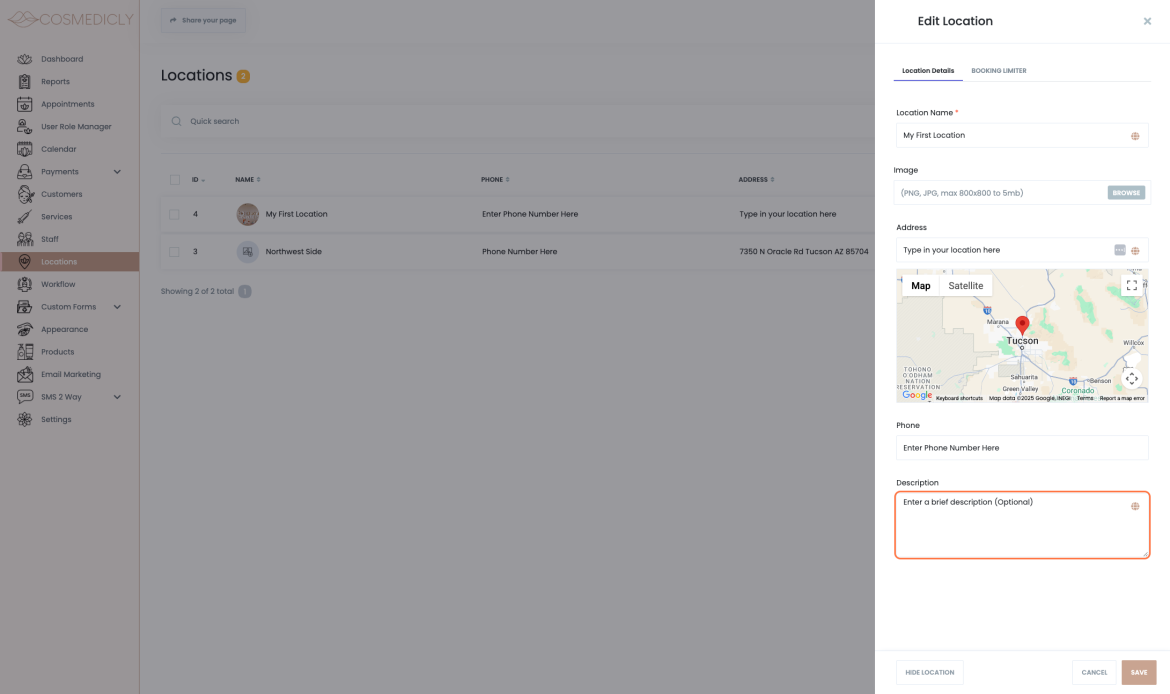Click the page 1 pagination badge
1170x694 pixels.
coord(245,291)
